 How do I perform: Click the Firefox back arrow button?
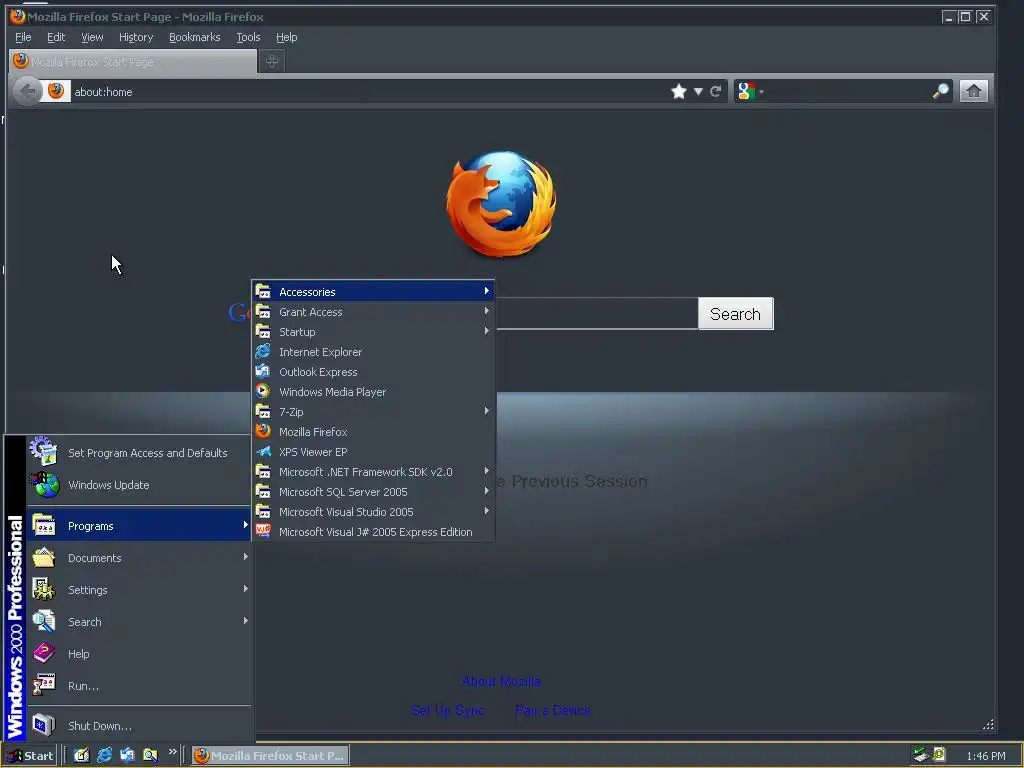[27, 91]
